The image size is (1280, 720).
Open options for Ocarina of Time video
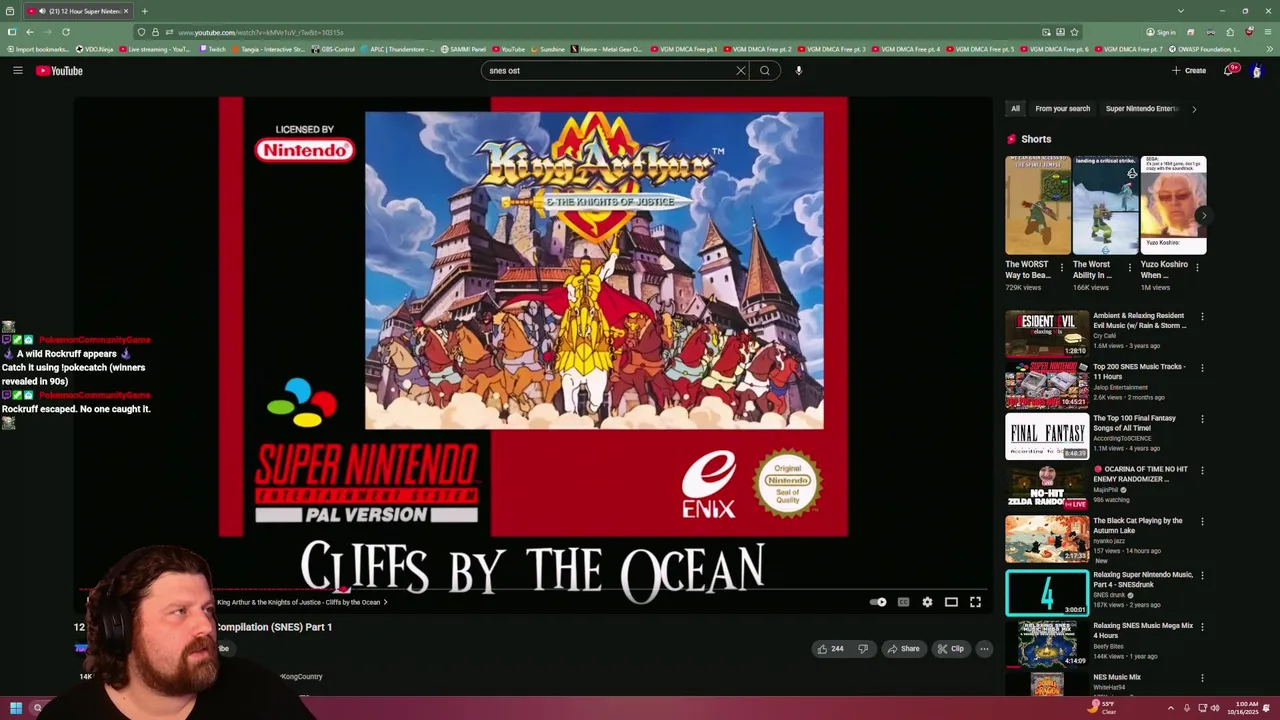(1202, 470)
